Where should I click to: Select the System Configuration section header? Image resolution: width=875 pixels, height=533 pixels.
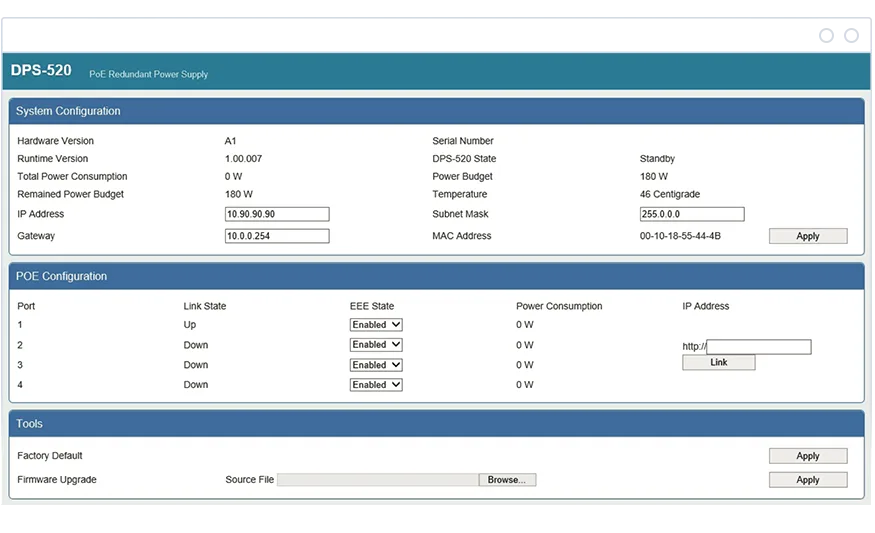436,111
